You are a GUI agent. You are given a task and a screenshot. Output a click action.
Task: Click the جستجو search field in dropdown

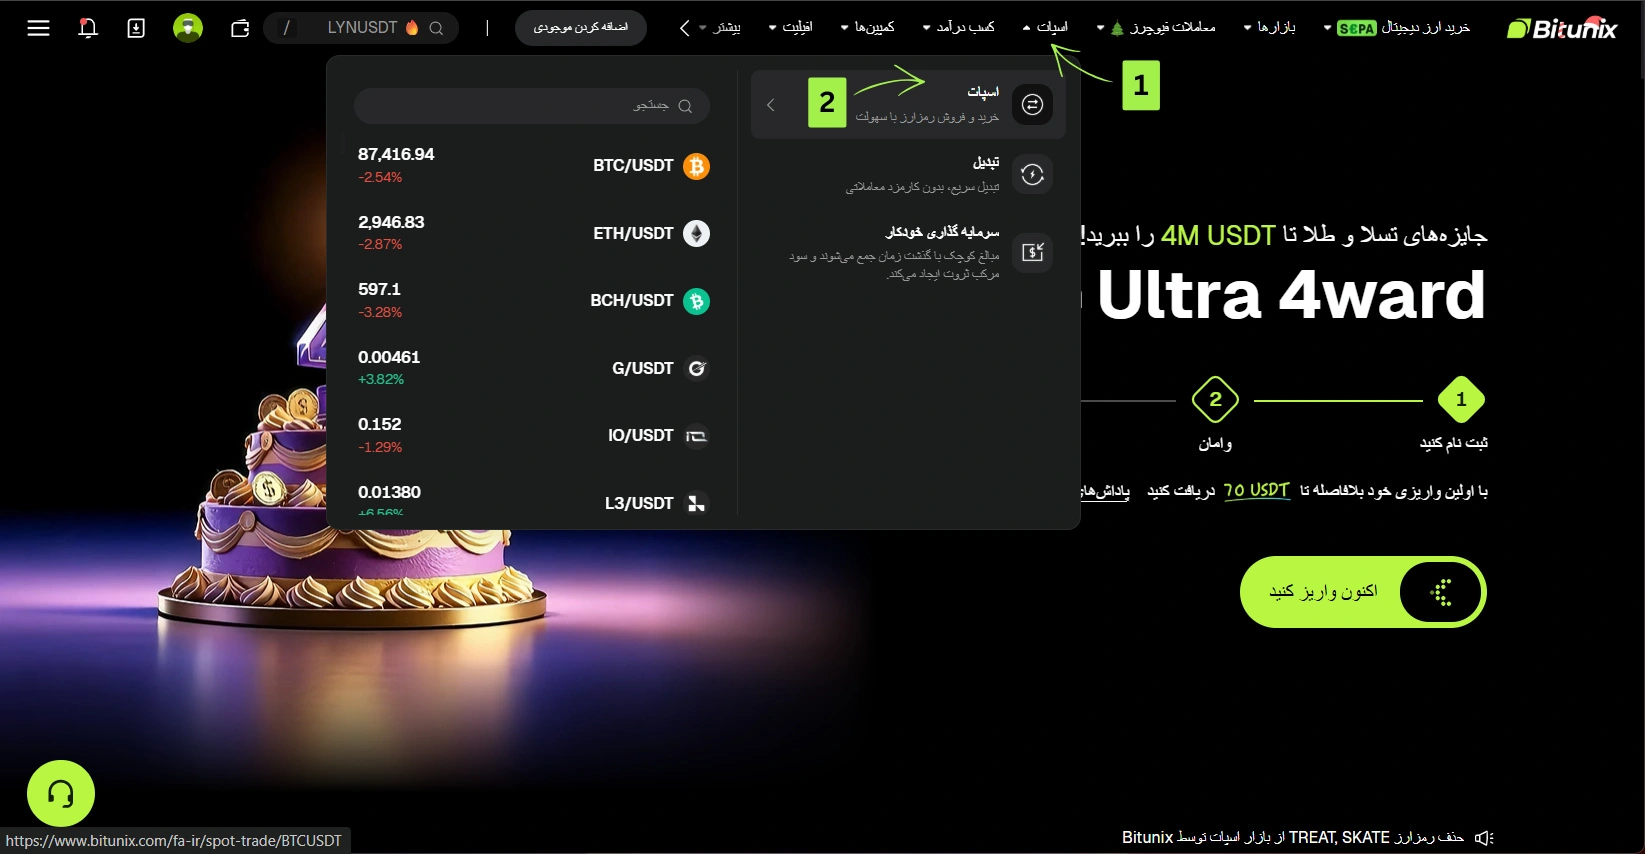[531, 106]
